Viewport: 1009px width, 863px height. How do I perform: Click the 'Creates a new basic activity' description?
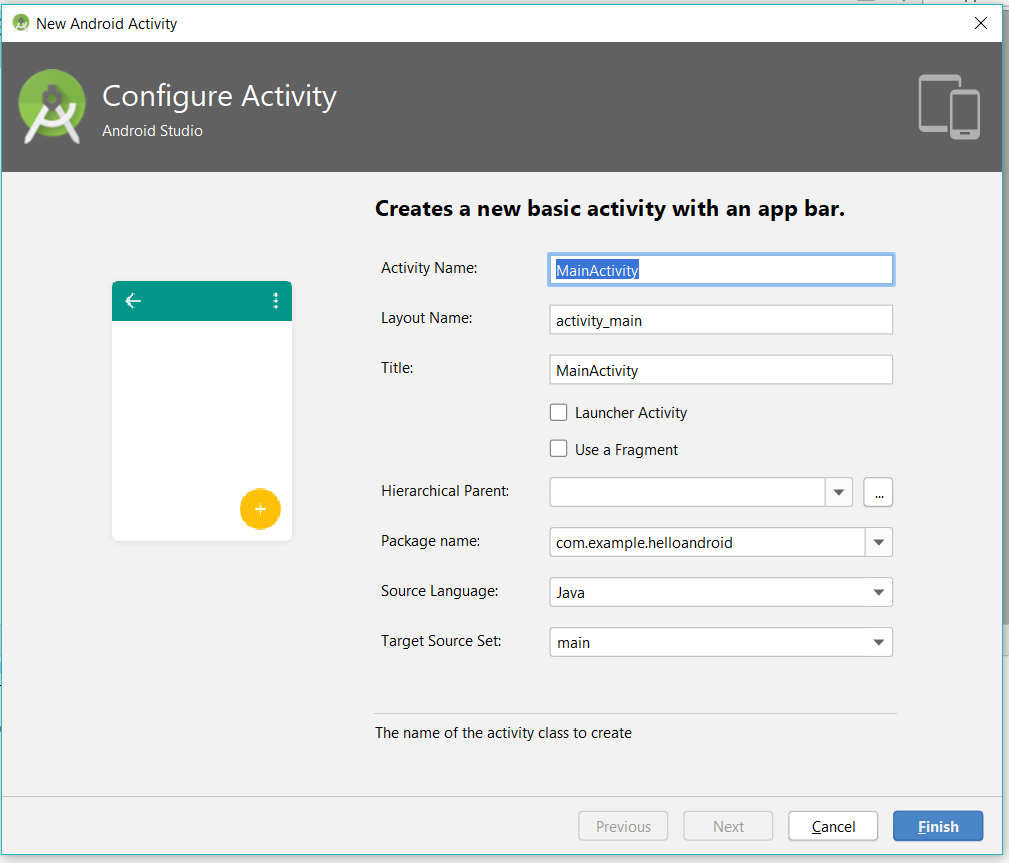click(x=609, y=209)
